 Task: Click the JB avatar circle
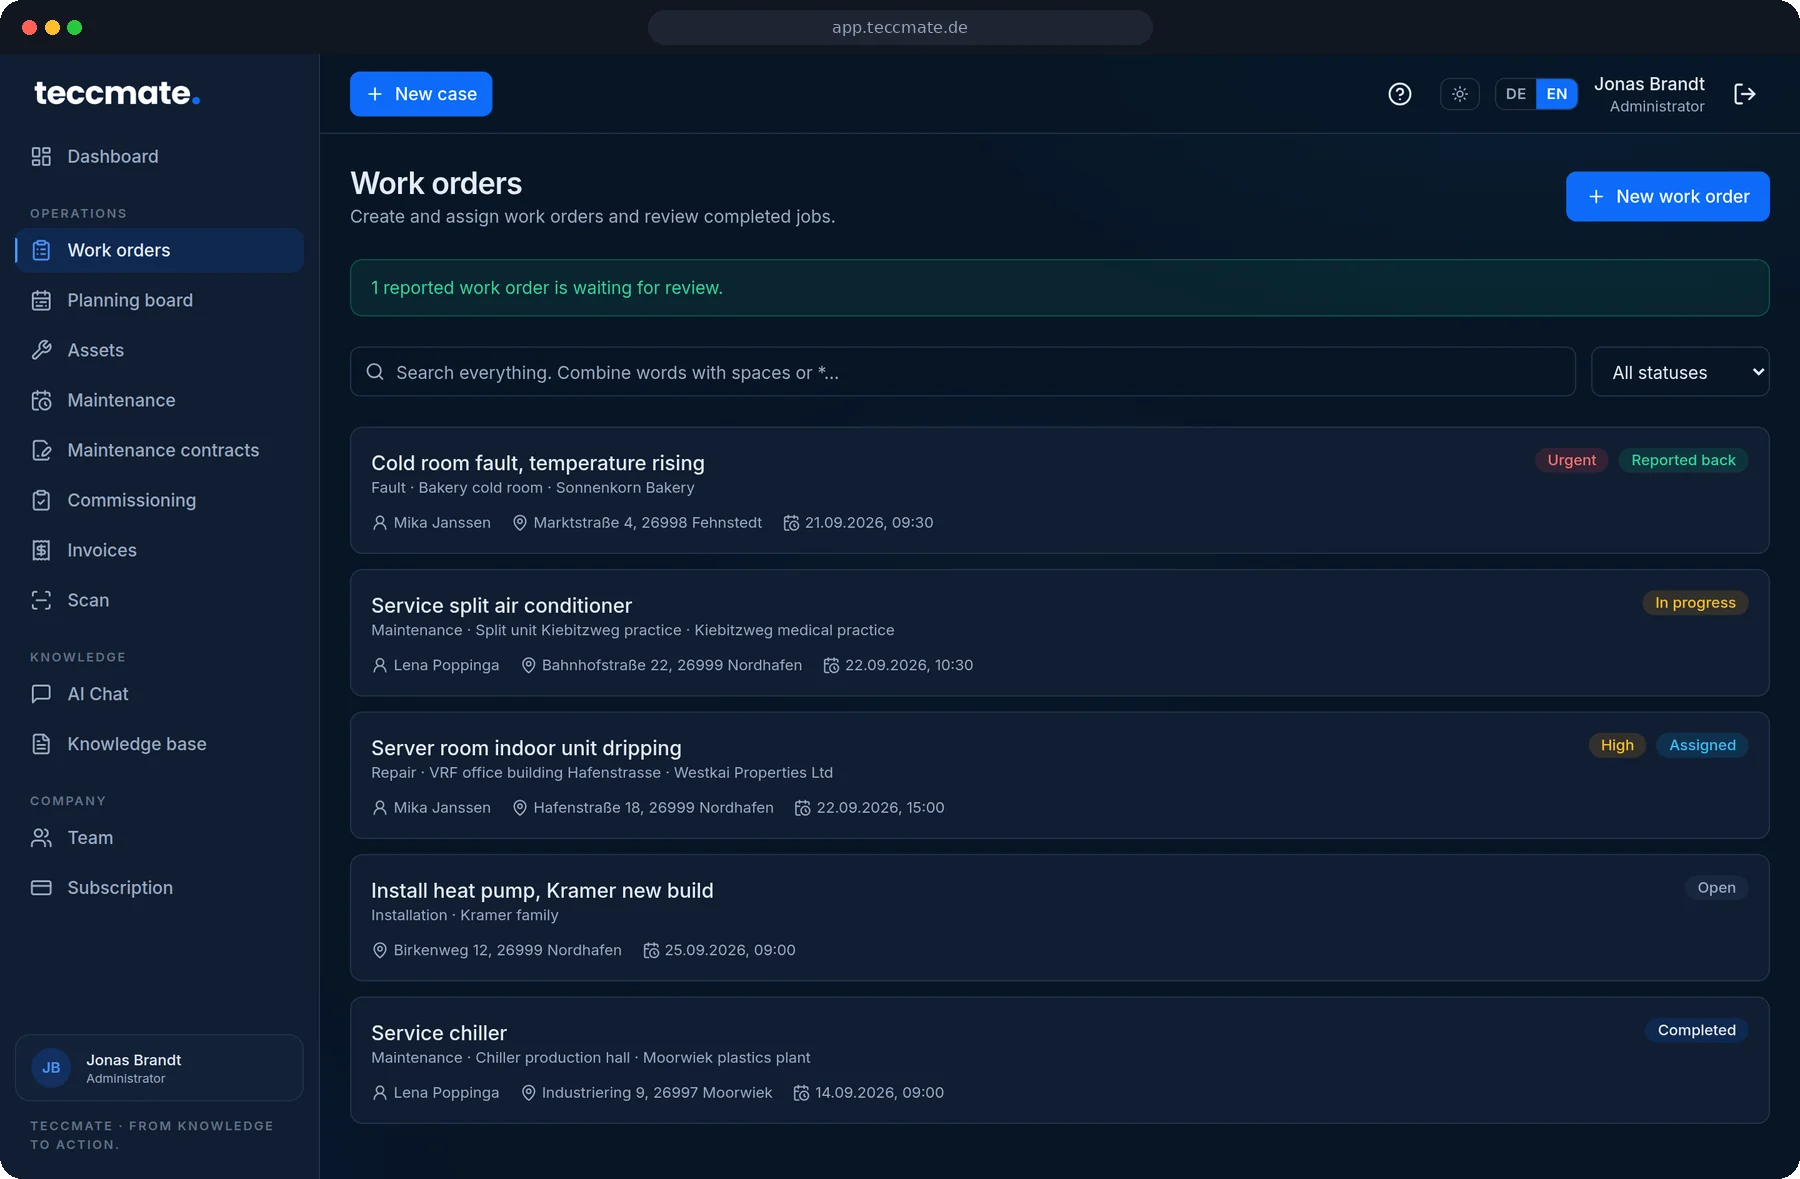tap(51, 1068)
